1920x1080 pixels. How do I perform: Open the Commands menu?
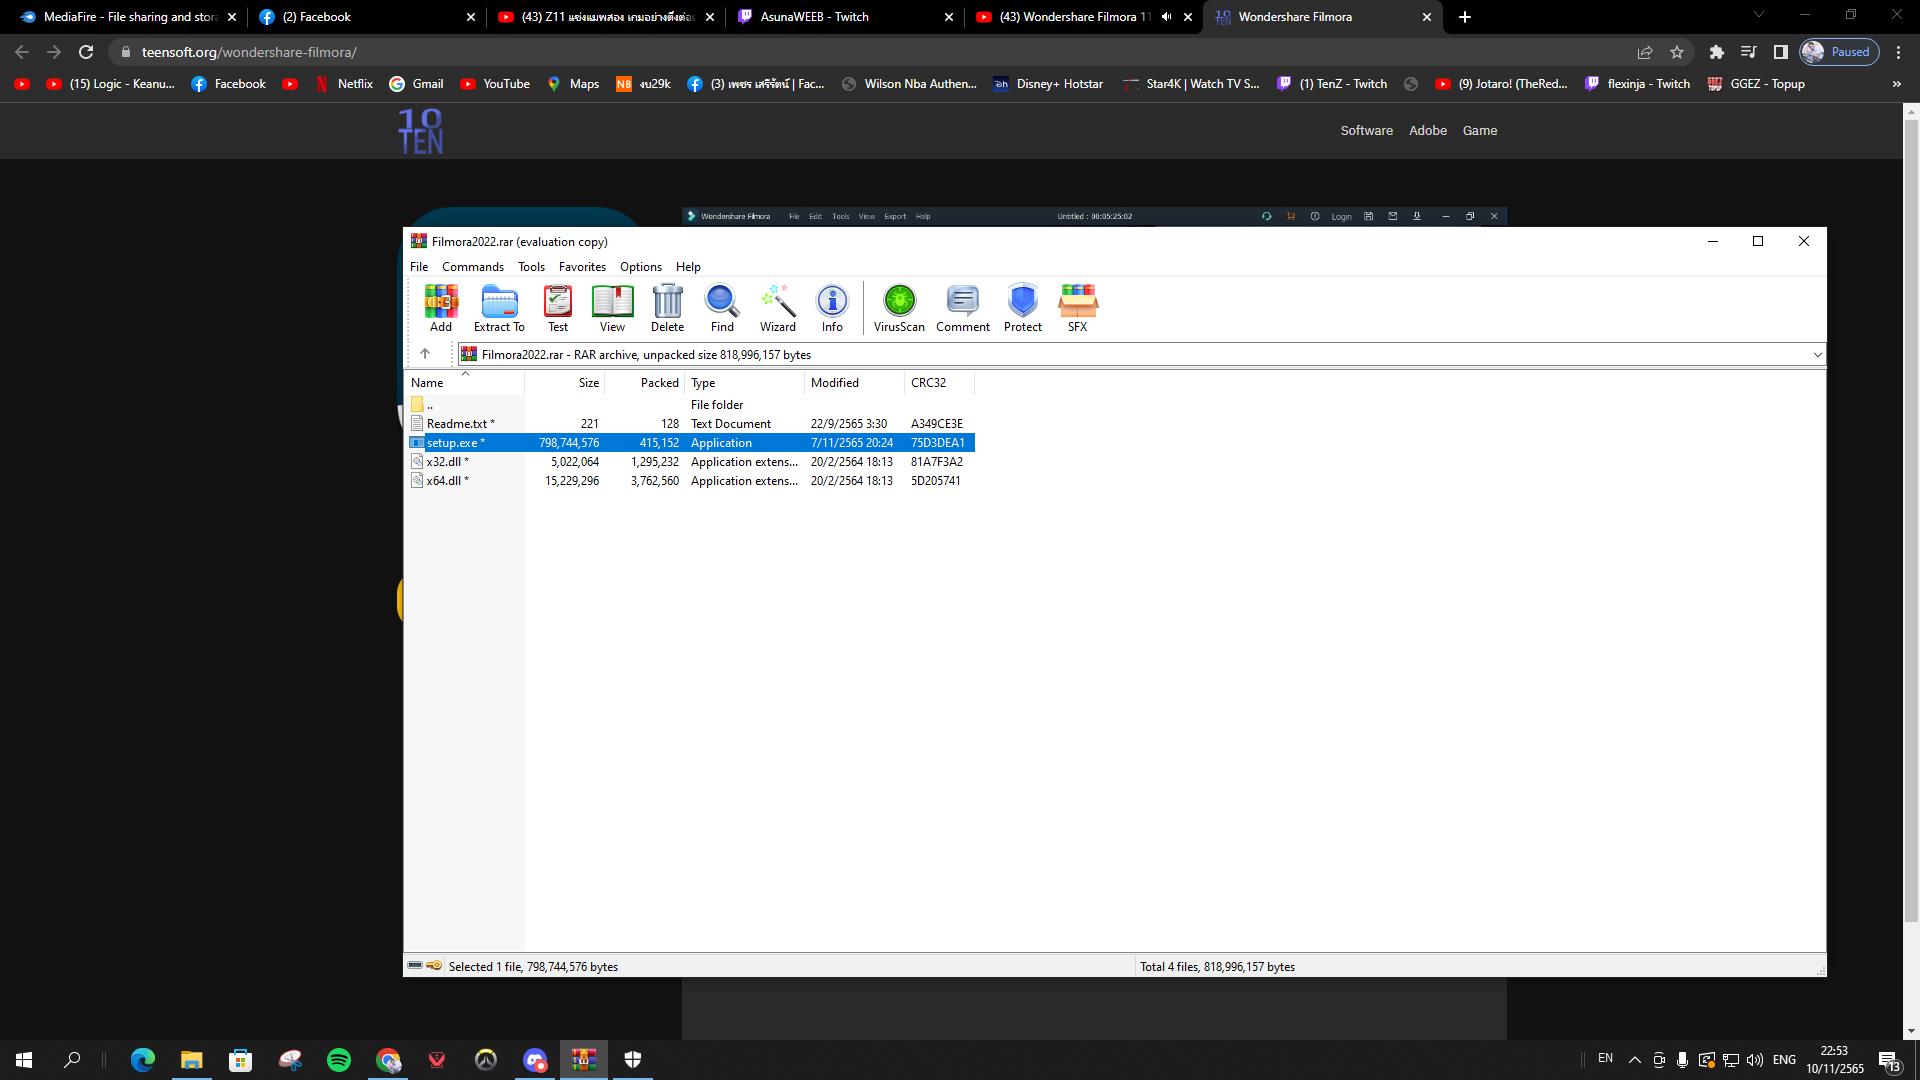click(472, 267)
